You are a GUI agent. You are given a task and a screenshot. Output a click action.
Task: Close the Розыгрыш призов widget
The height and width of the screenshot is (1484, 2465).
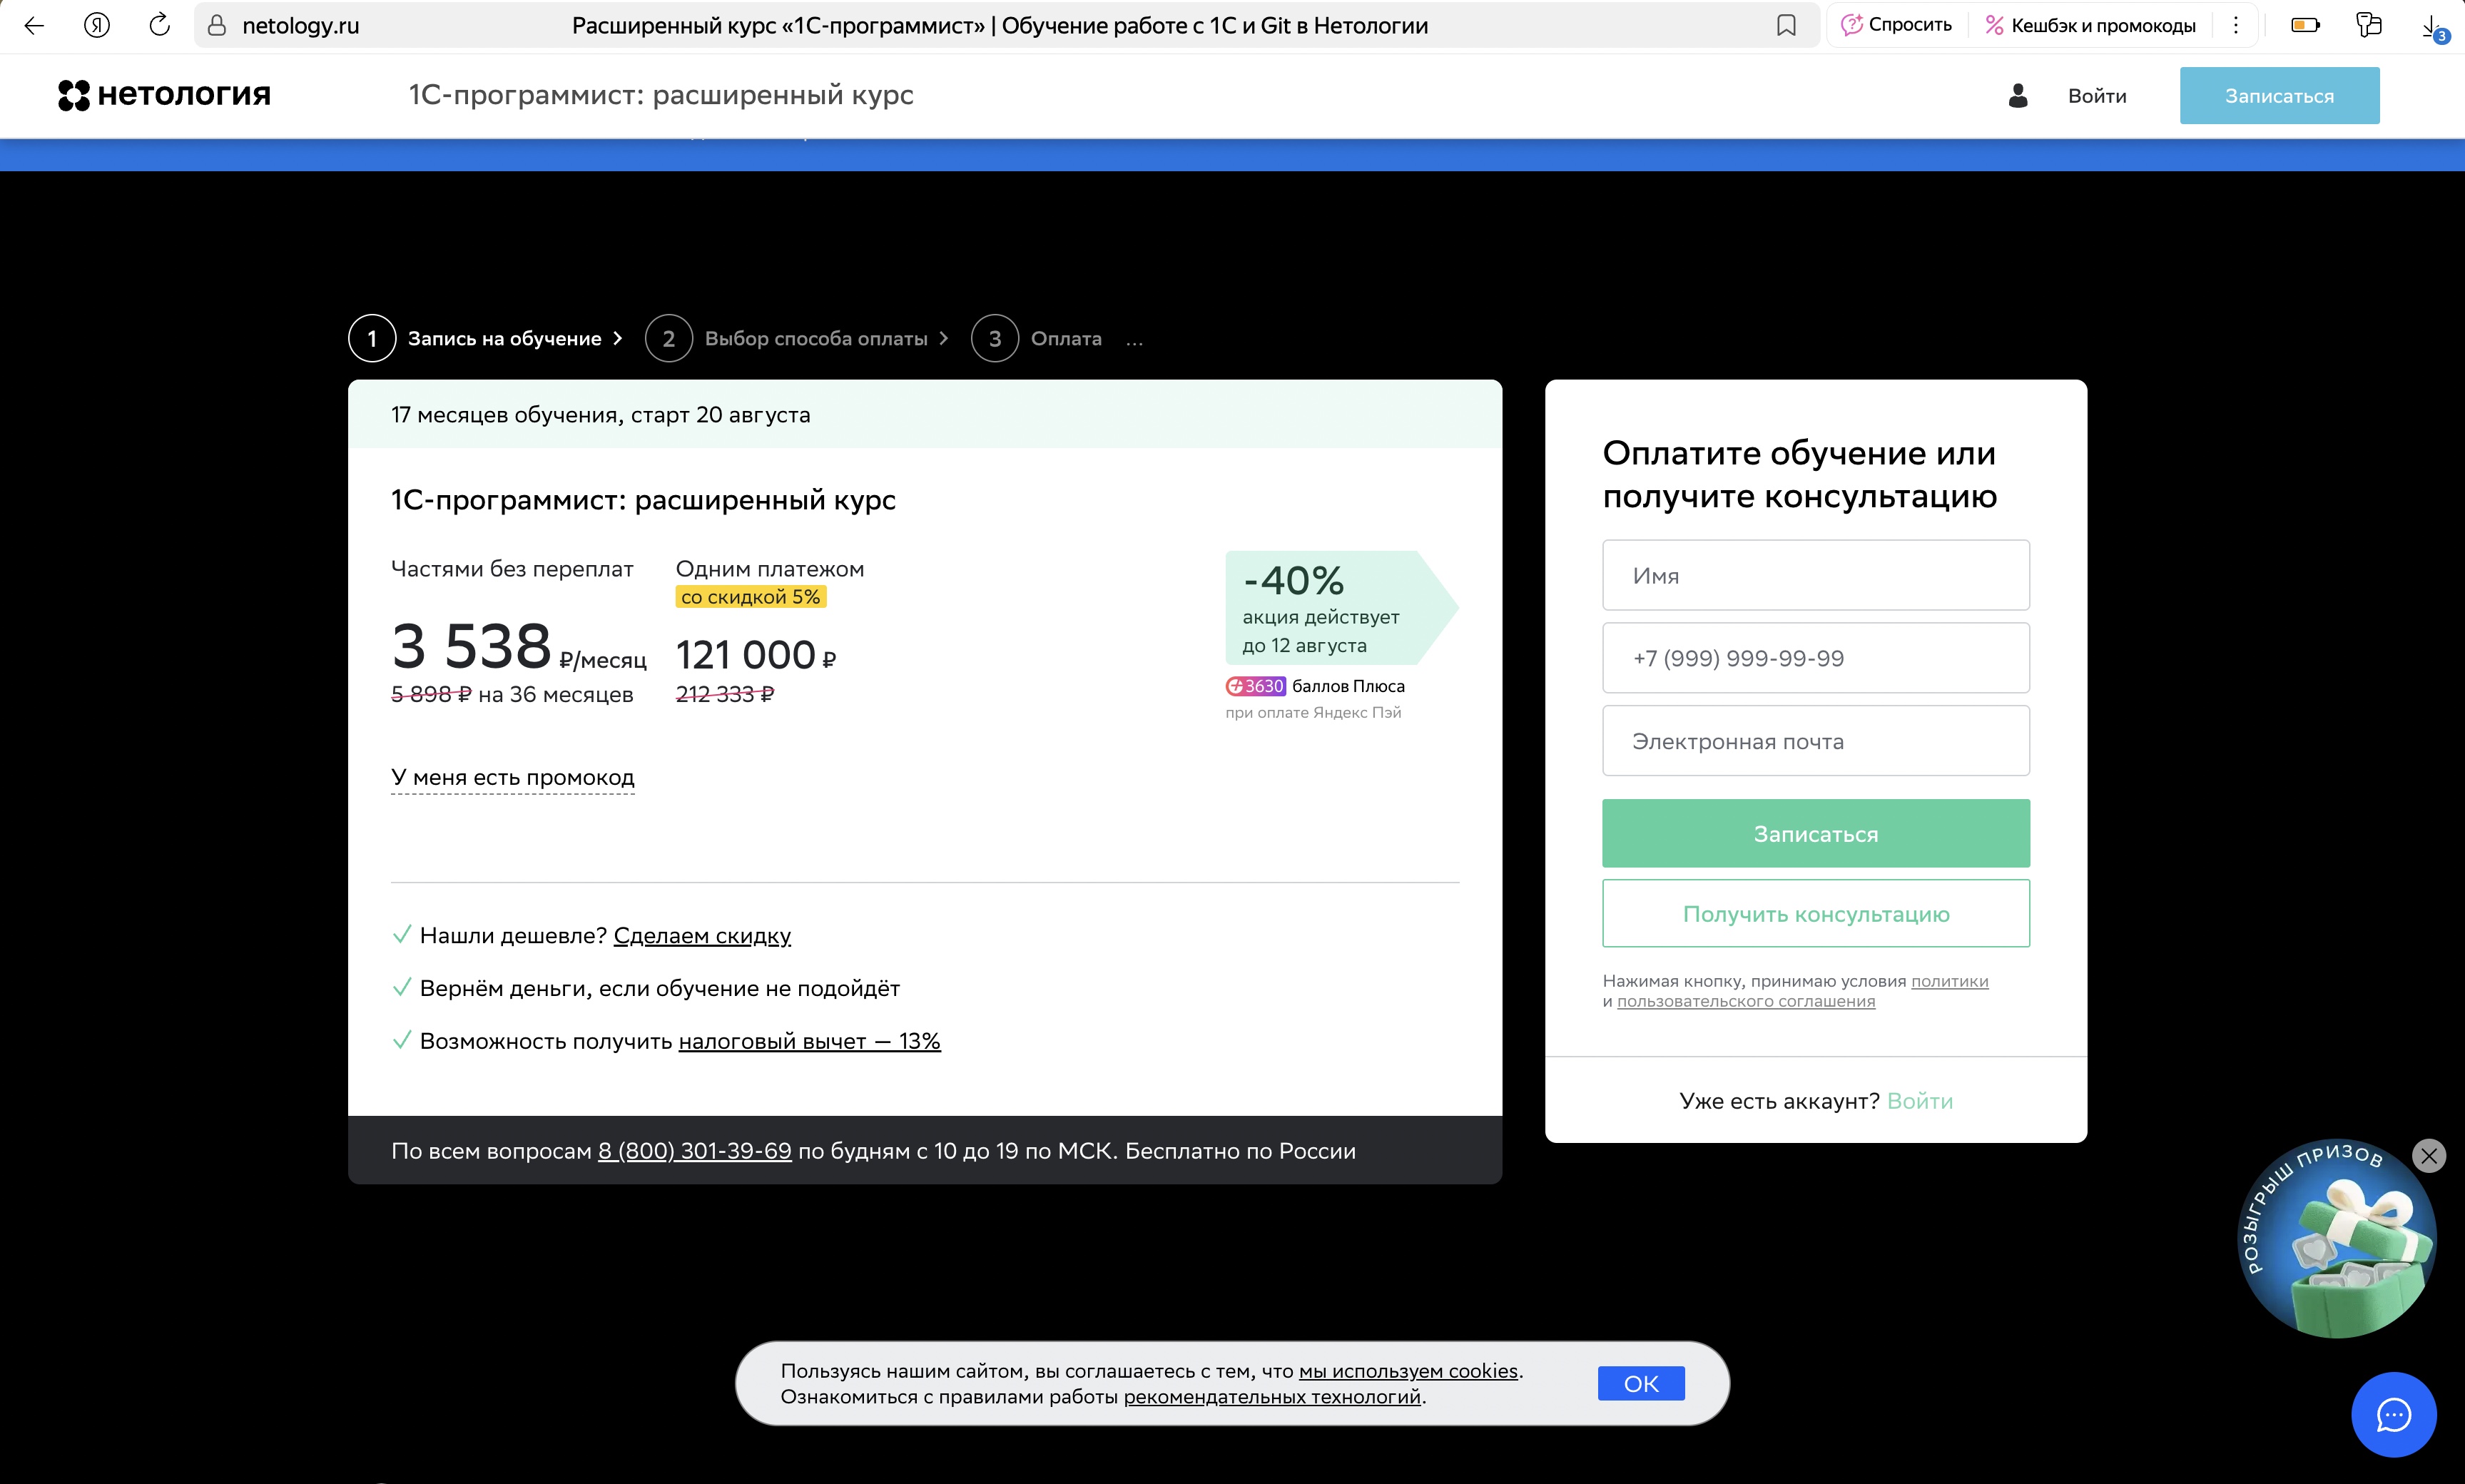[2428, 1156]
